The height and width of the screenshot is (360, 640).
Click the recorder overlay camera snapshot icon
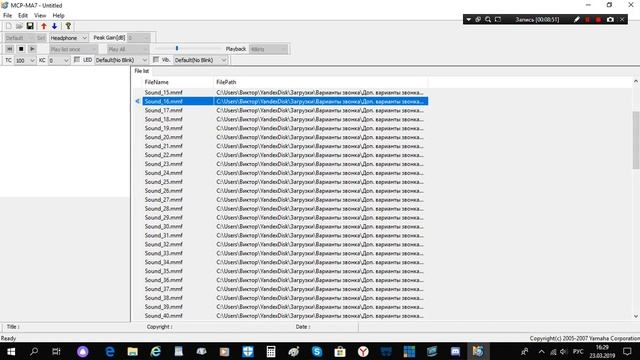click(x=610, y=20)
